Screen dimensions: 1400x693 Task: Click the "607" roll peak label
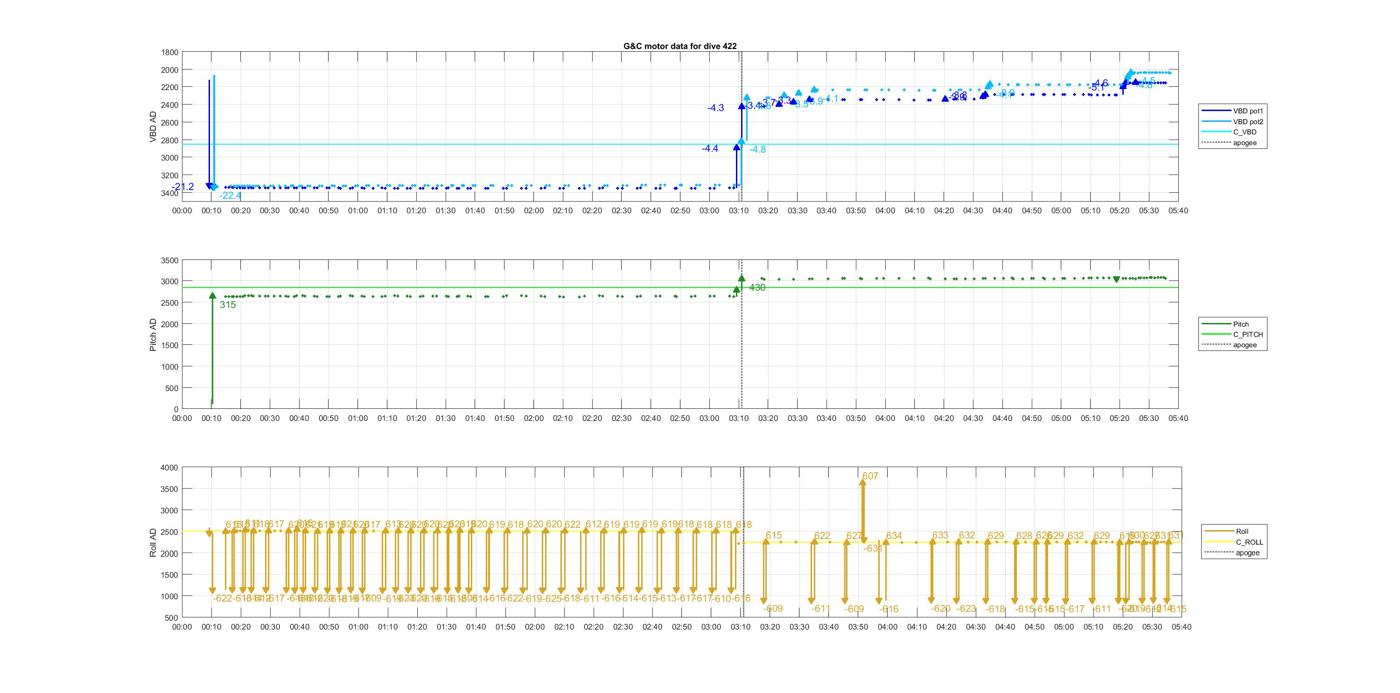[869, 477]
